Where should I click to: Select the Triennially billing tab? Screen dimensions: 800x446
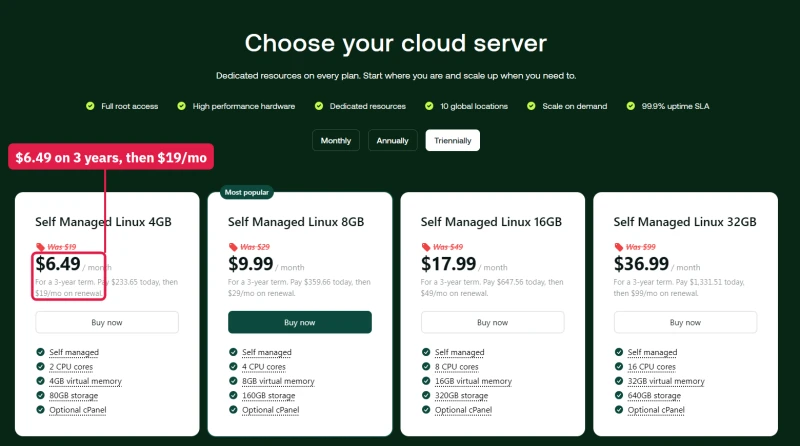(x=453, y=140)
